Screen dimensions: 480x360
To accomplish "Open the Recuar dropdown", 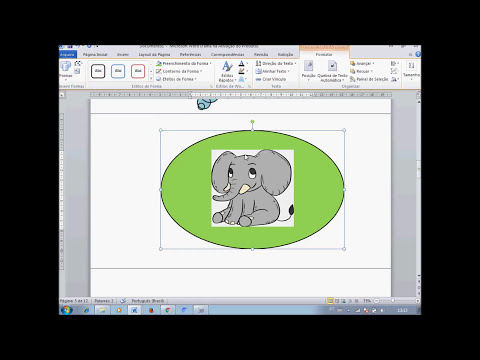I will [x=361, y=71].
